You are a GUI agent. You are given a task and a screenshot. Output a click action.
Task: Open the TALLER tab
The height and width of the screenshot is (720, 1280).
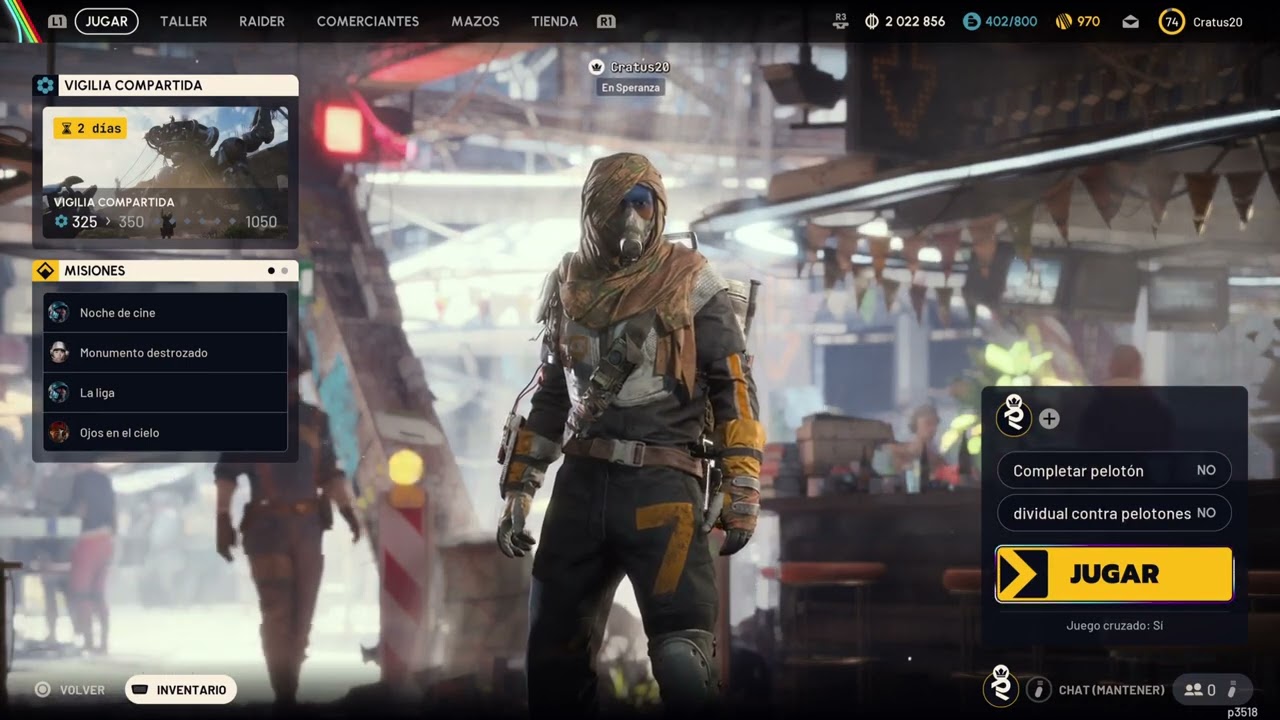coord(184,21)
